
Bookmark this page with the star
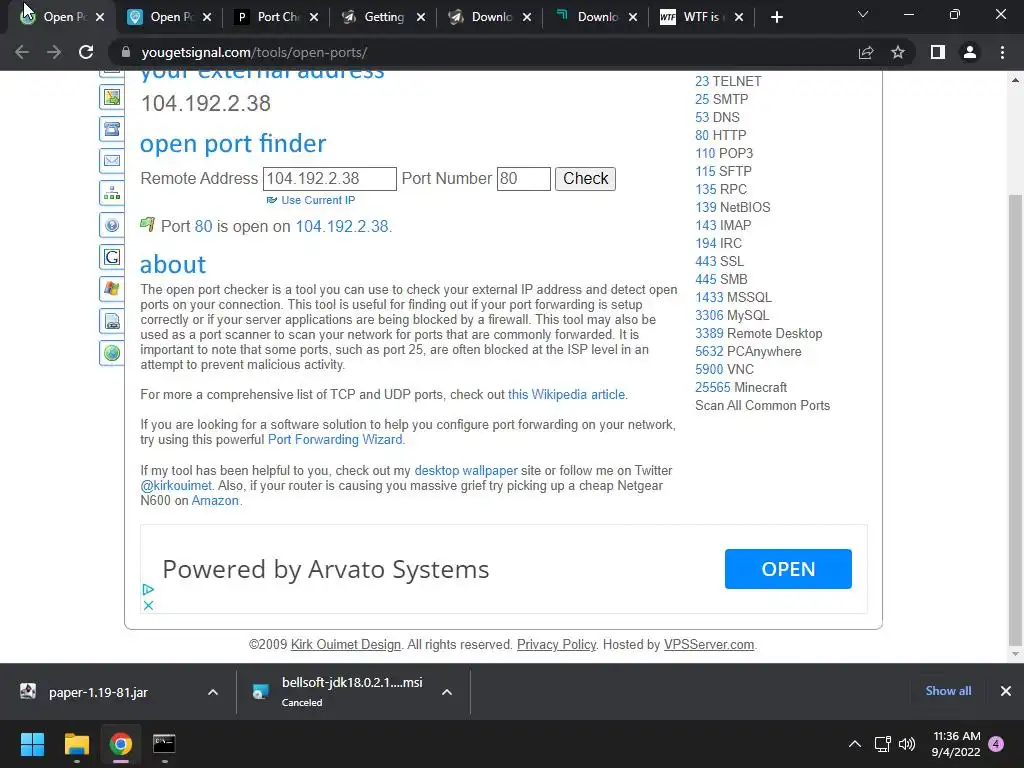pos(898,52)
